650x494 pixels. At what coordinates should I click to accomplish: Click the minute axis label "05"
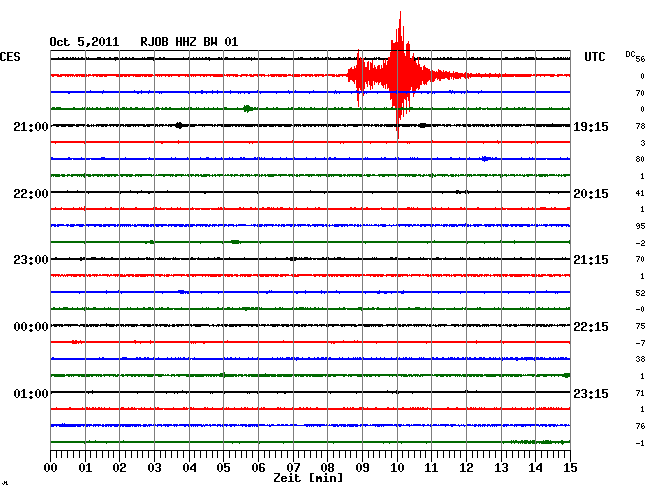coord(223,467)
